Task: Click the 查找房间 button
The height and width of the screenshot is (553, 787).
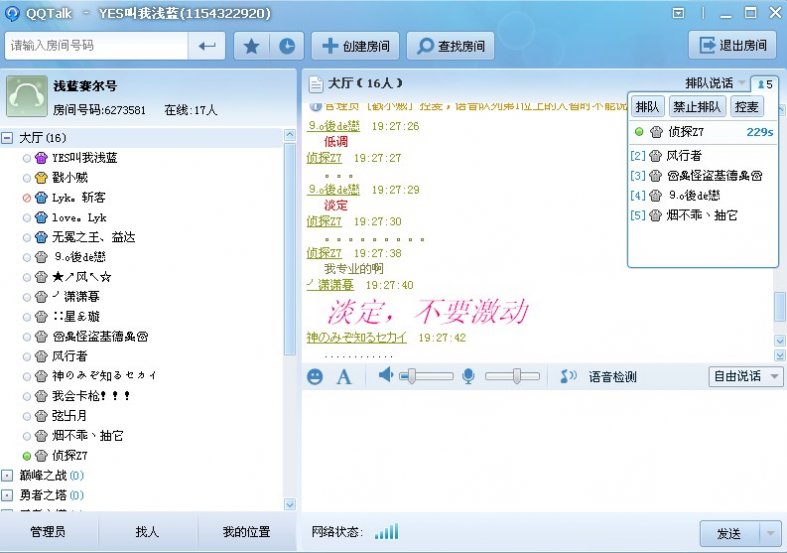Action: coord(450,46)
